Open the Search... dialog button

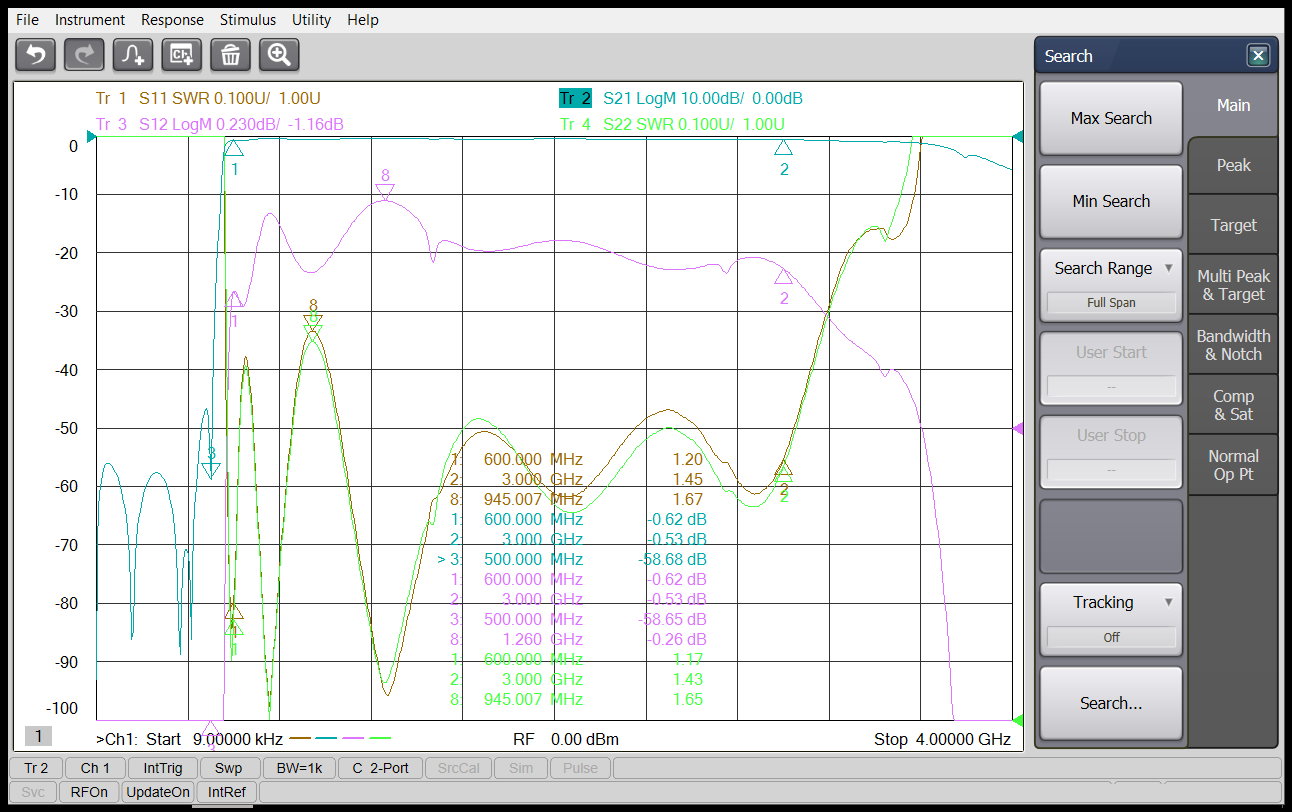tap(1111, 703)
